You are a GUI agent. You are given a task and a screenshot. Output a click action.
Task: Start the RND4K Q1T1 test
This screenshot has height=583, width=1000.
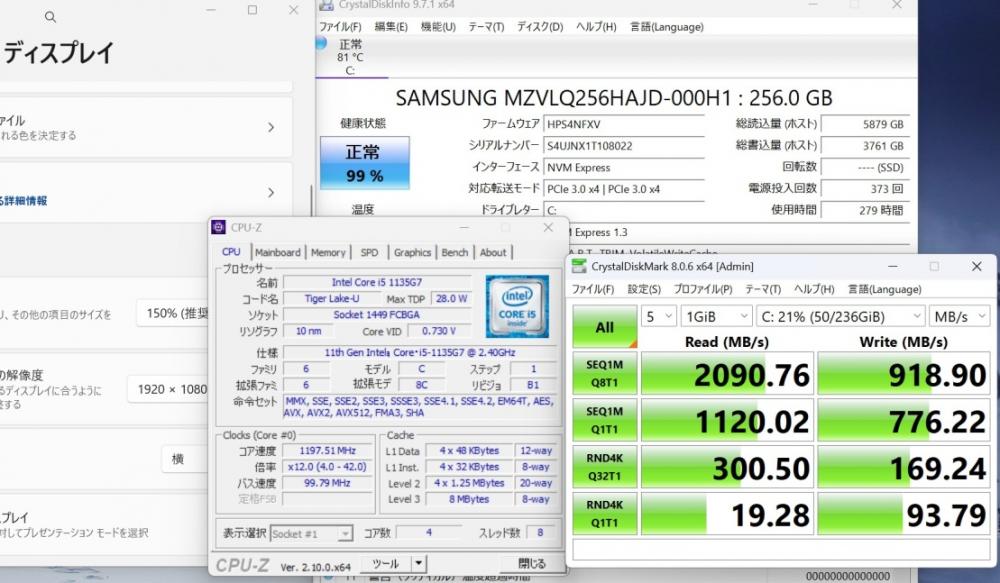605,513
